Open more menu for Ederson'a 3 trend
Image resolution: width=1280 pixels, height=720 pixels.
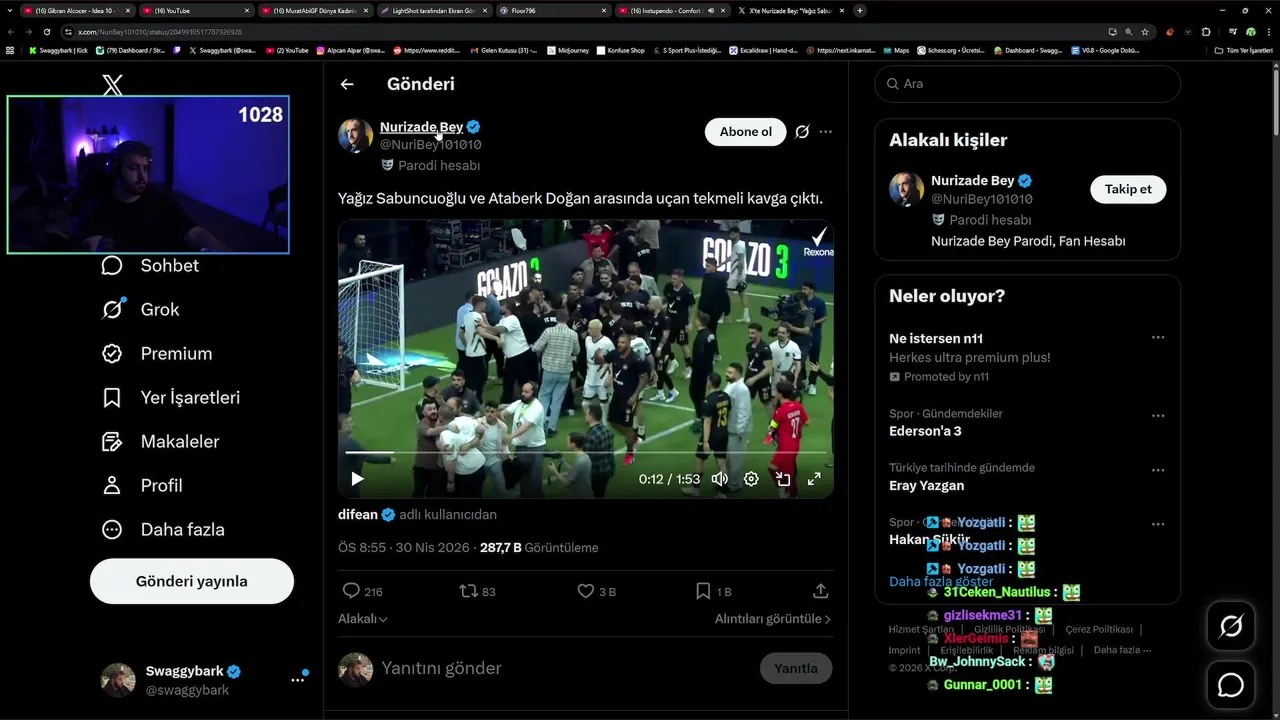(x=1158, y=416)
